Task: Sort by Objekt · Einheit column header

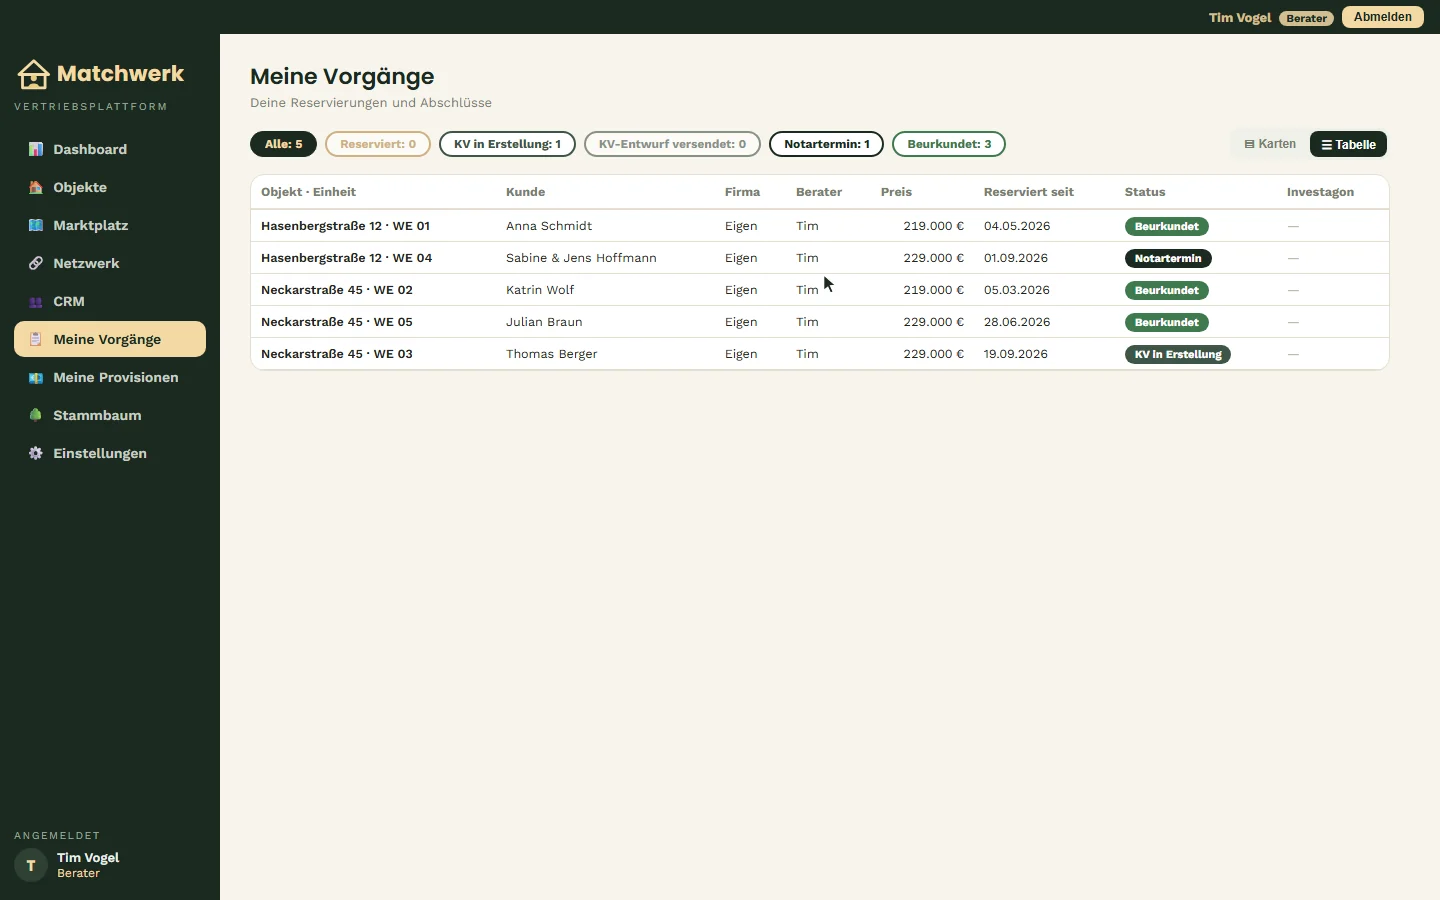Action: [308, 192]
